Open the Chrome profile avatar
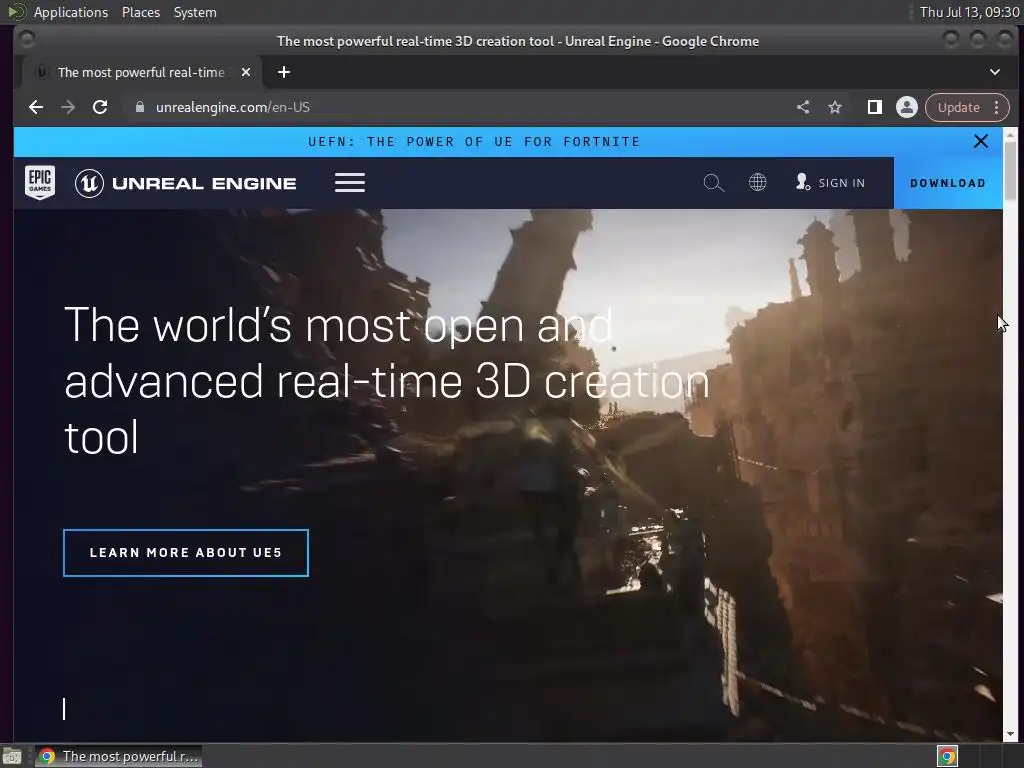The image size is (1024, 768). pos(906,107)
